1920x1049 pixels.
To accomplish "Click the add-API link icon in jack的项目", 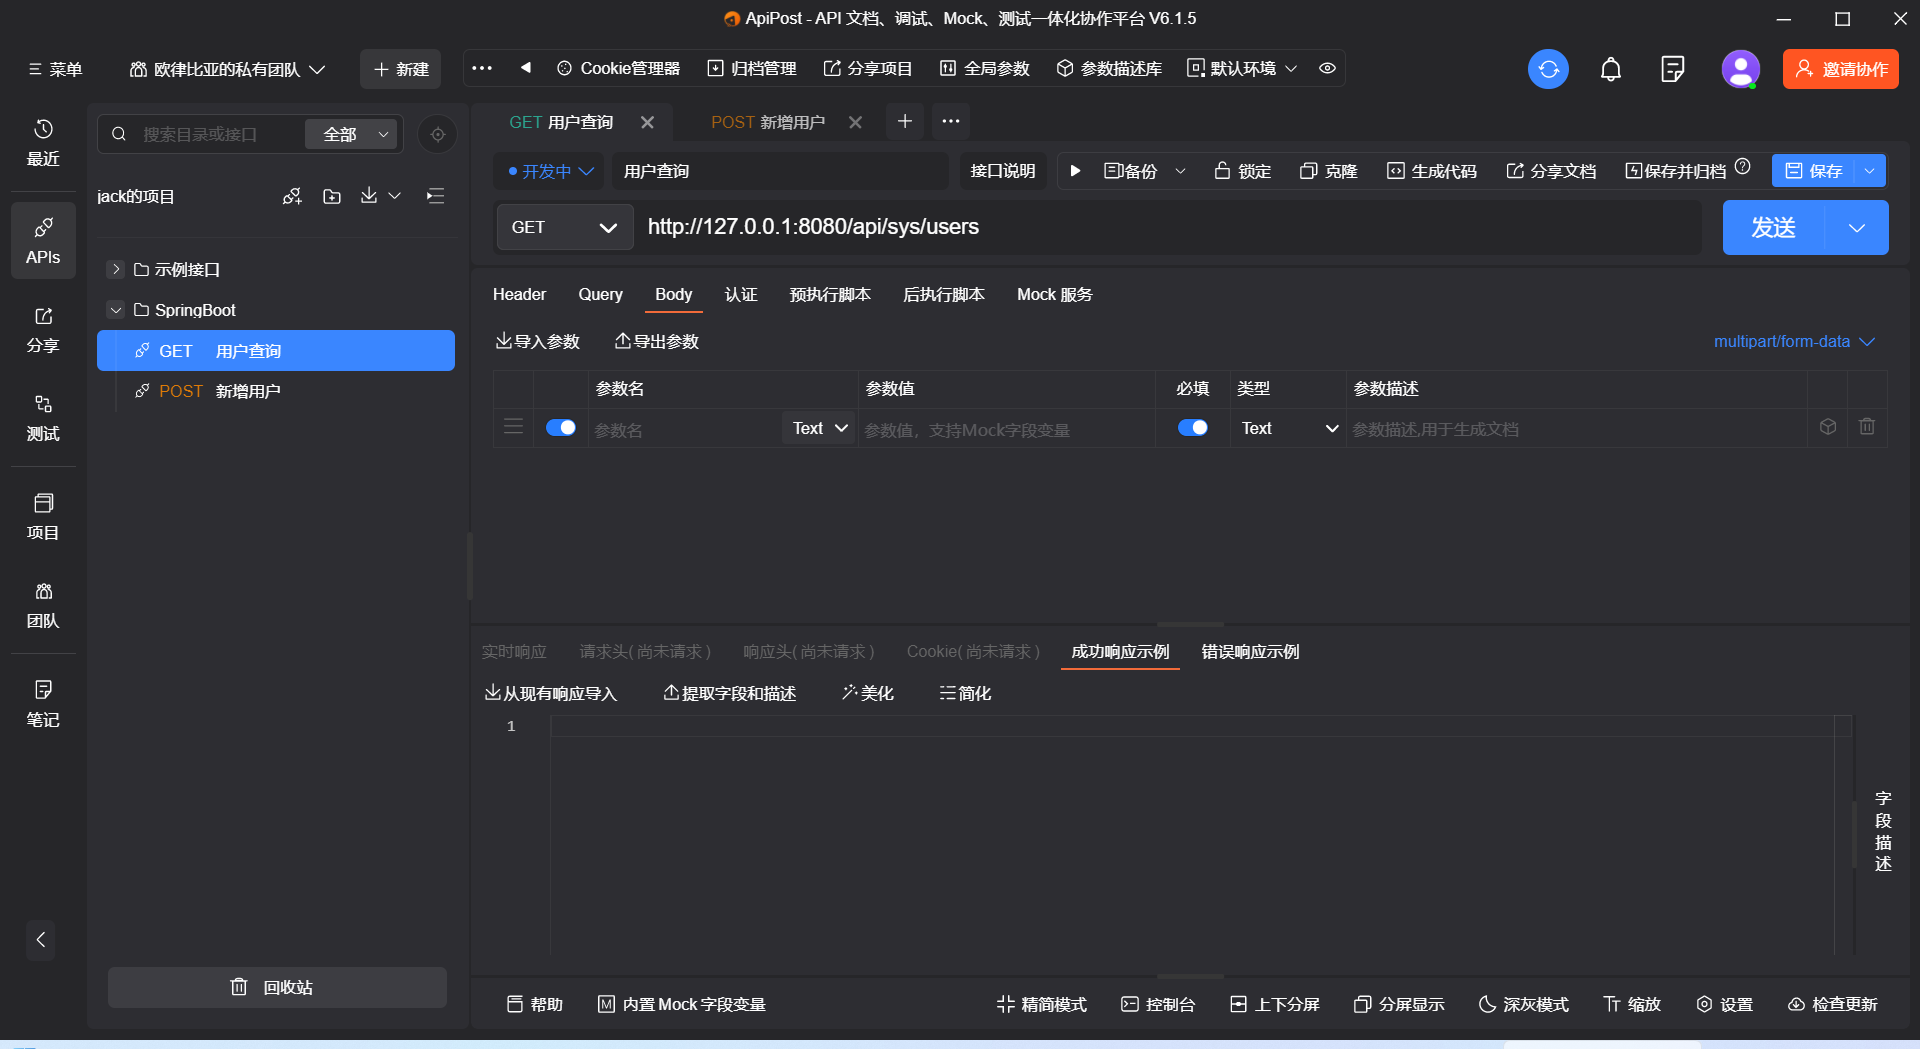I will [x=292, y=196].
